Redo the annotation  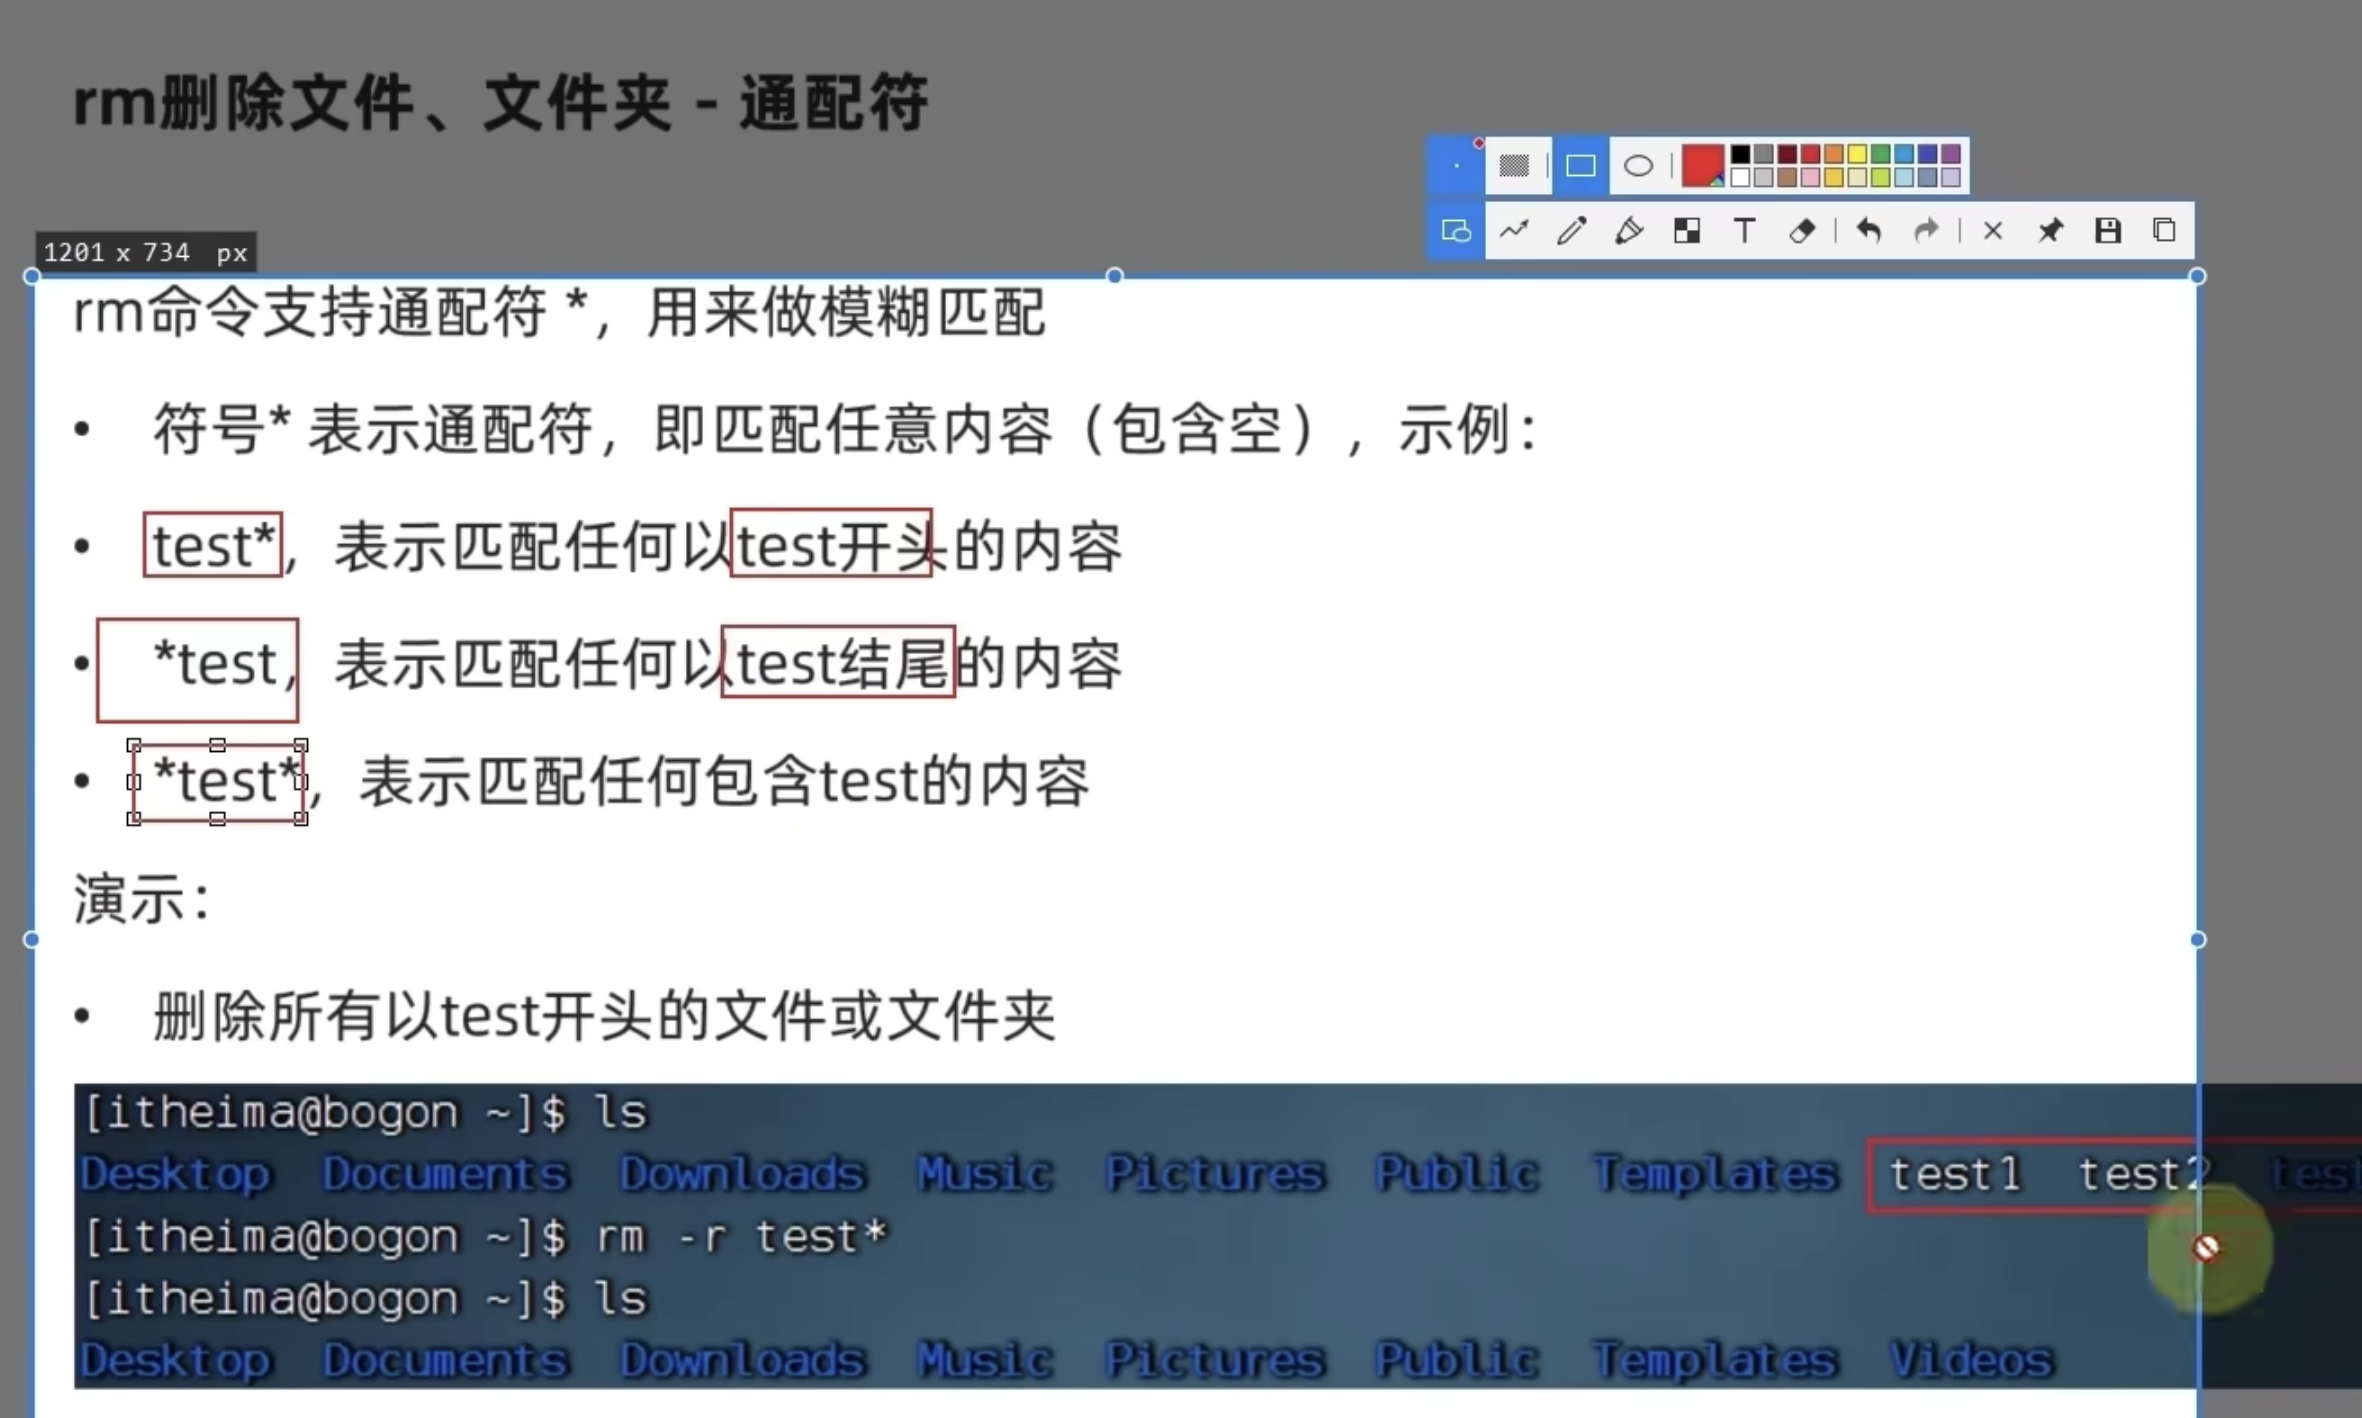pyautogui.click(x=1926, y=230)
